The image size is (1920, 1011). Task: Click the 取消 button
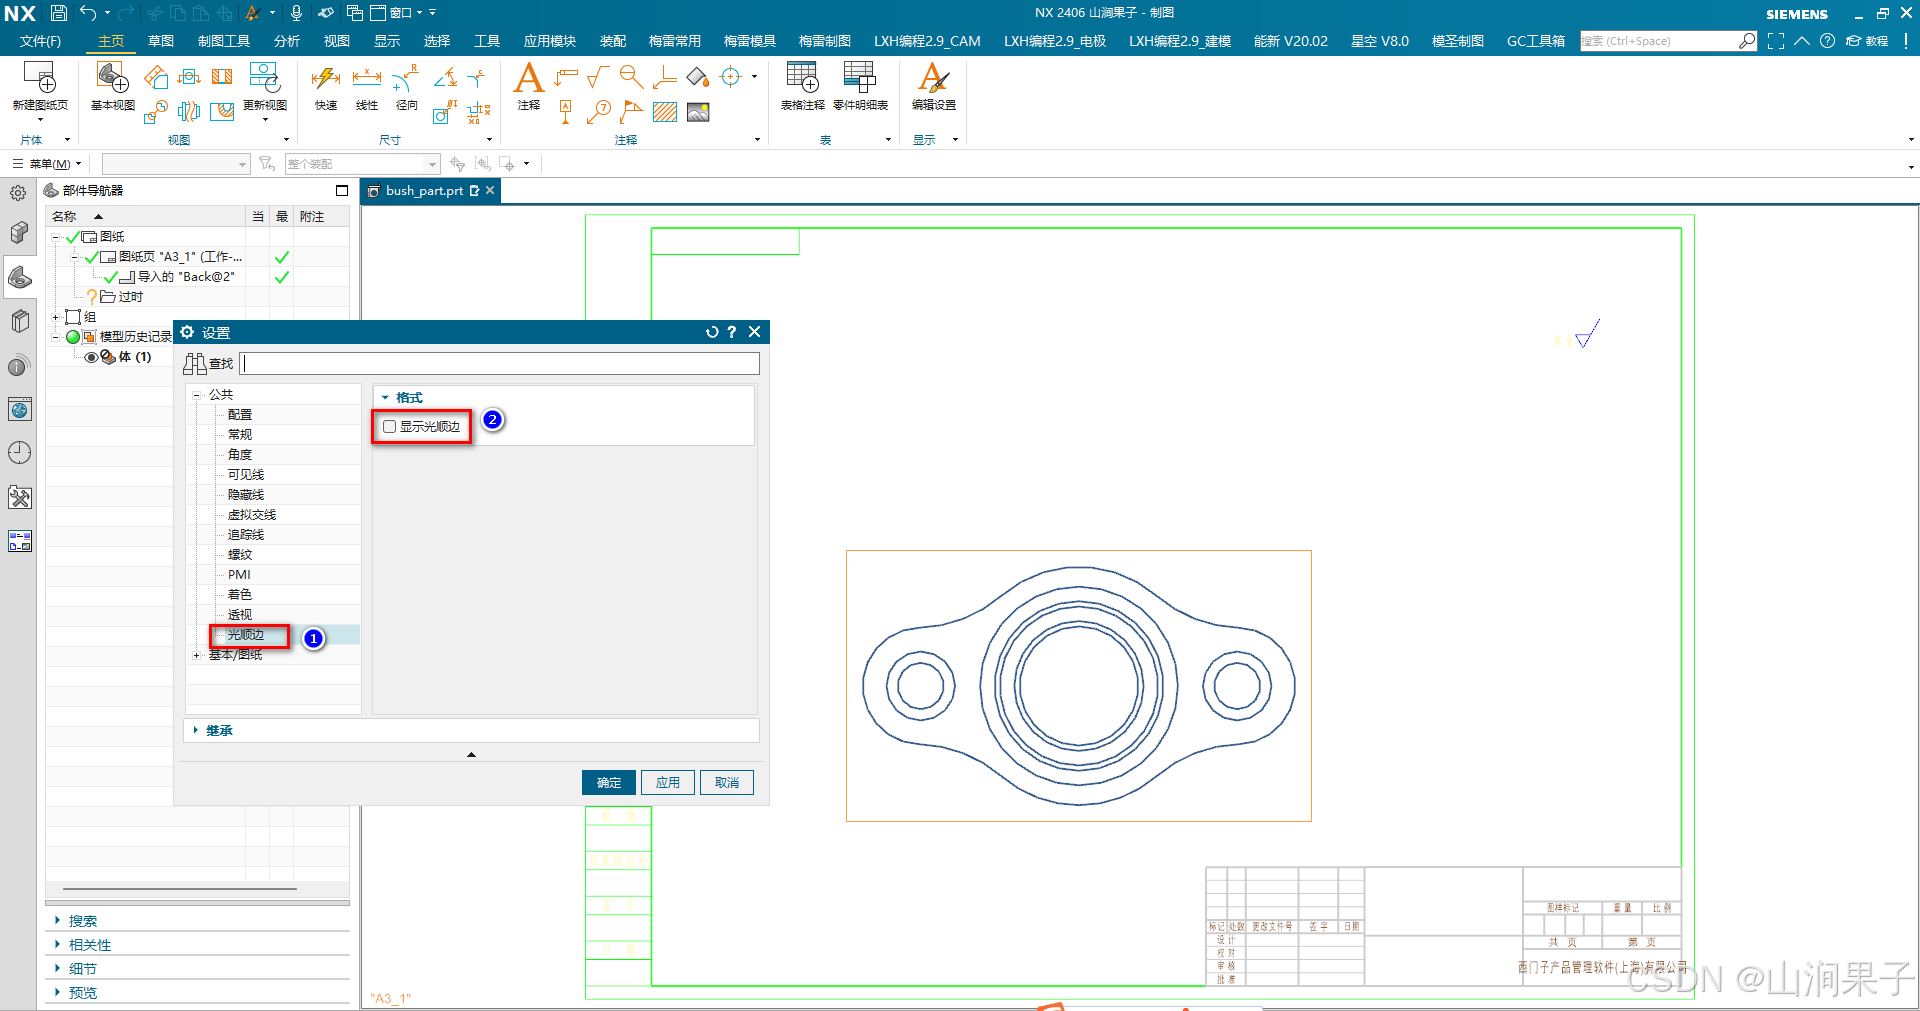[x=727, y=783]
